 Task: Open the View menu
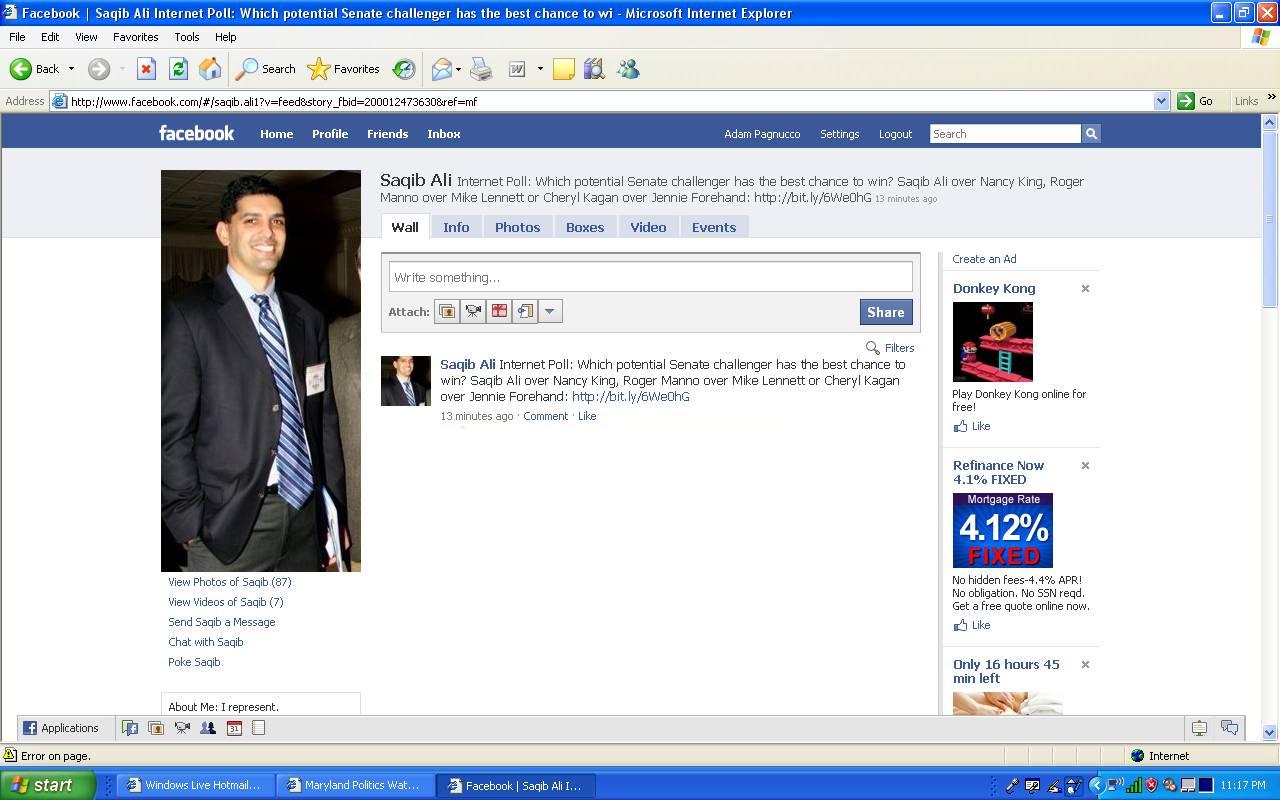click(86, 37)
